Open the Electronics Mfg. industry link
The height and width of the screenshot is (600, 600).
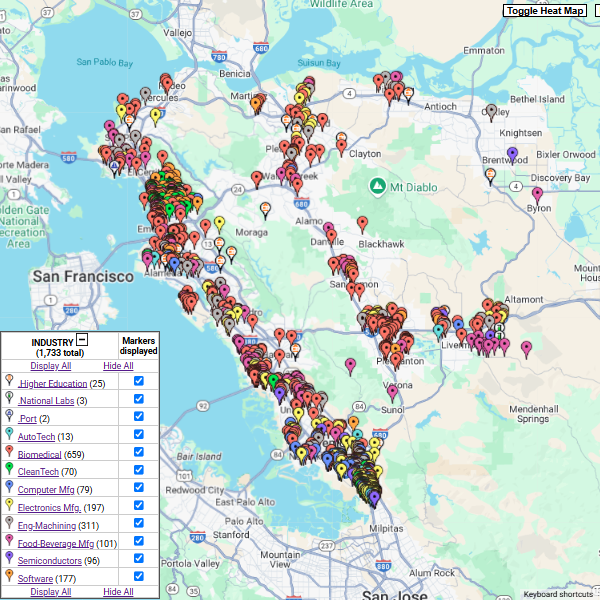point(49,508)
